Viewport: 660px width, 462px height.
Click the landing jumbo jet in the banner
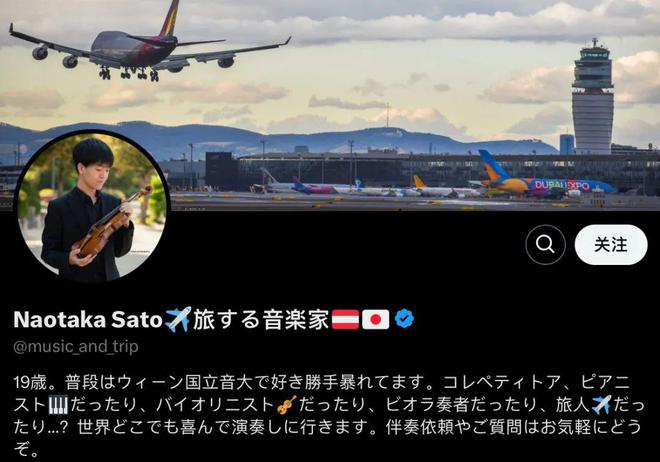tap(149, 44)
